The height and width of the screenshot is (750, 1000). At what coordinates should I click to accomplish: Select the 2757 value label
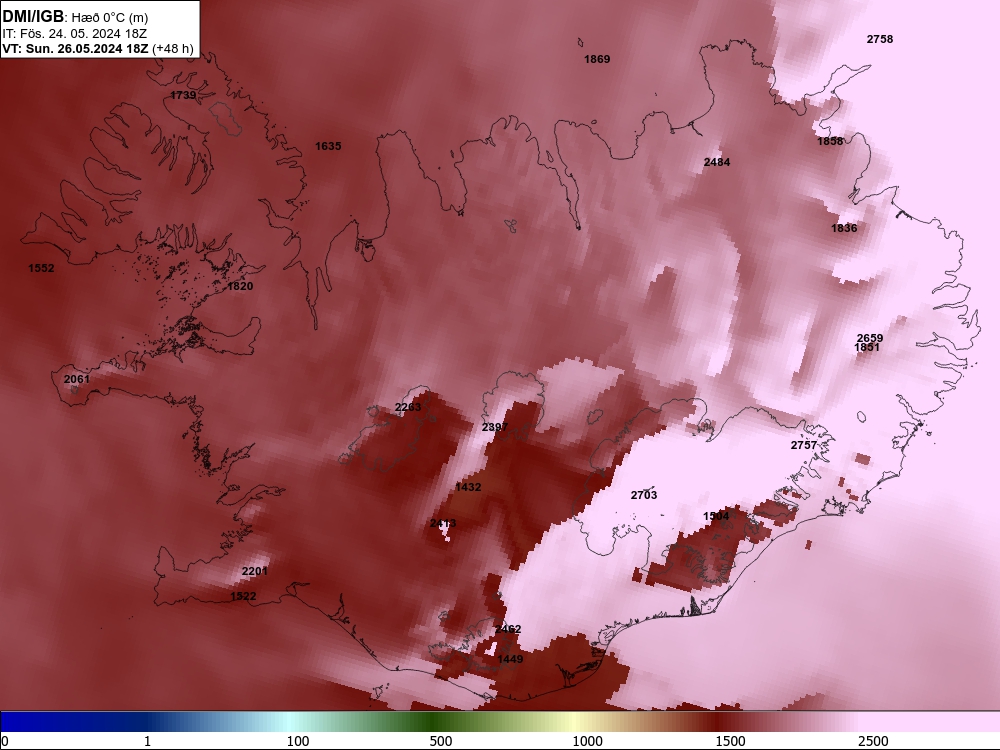[804, 445]
